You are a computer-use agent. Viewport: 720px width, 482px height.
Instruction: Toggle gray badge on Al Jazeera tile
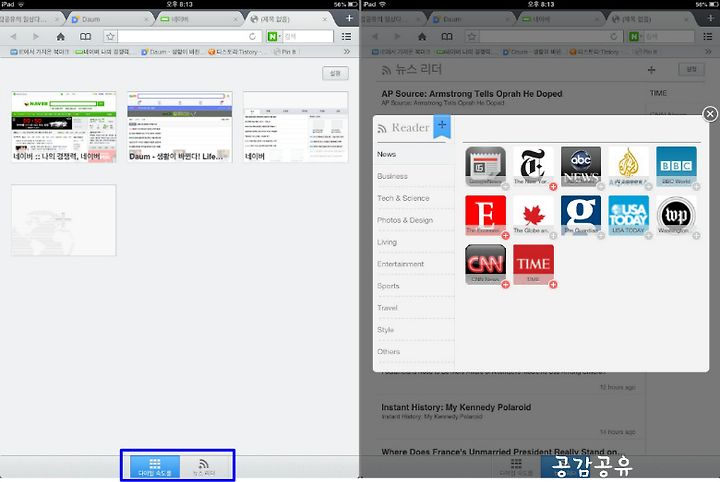tap(649, 187)
